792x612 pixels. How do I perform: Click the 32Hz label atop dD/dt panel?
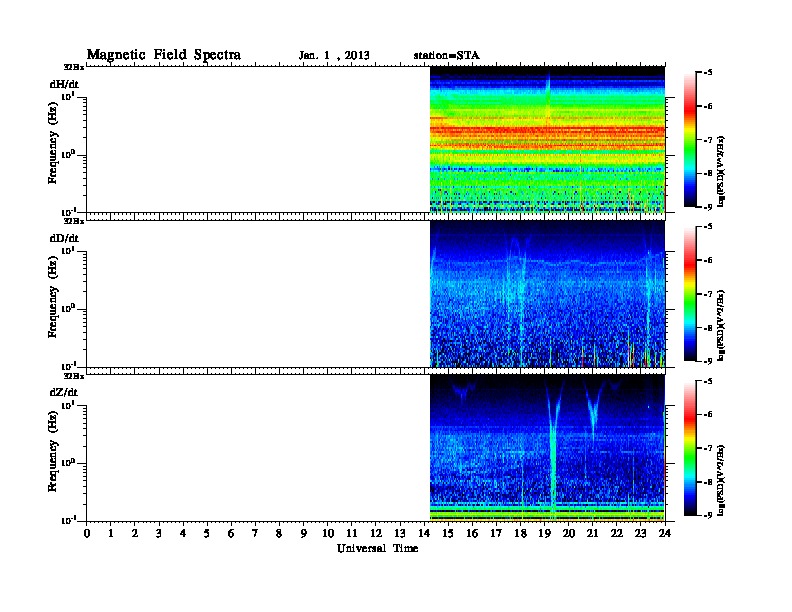(x=74, y=221)
